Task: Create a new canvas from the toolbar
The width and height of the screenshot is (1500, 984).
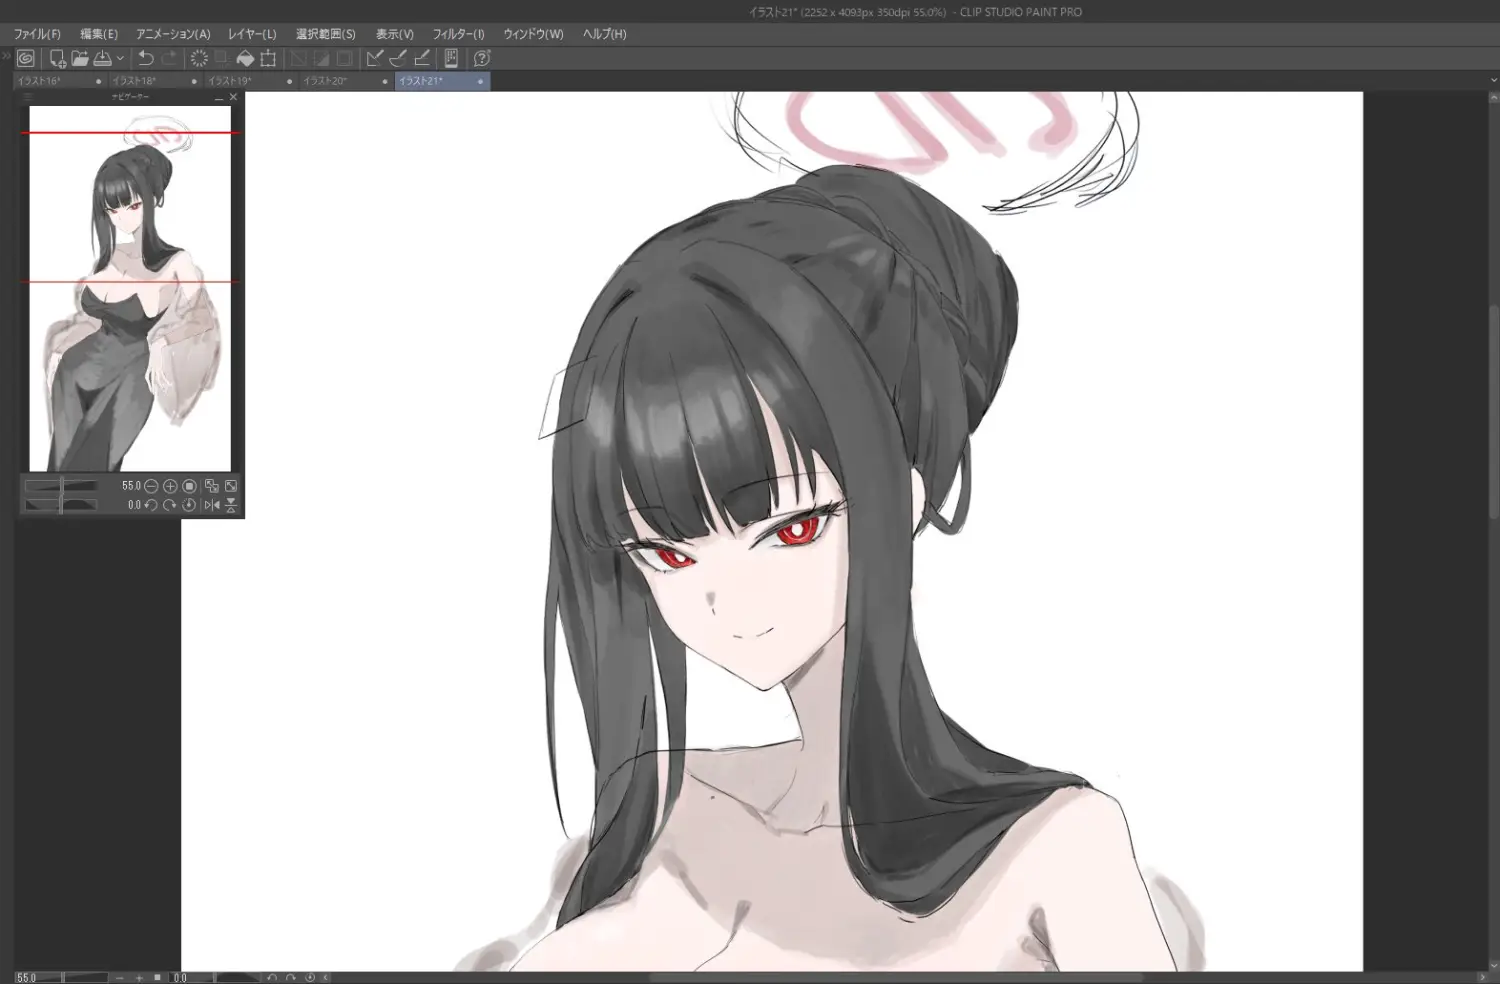Action: (57, 59)
